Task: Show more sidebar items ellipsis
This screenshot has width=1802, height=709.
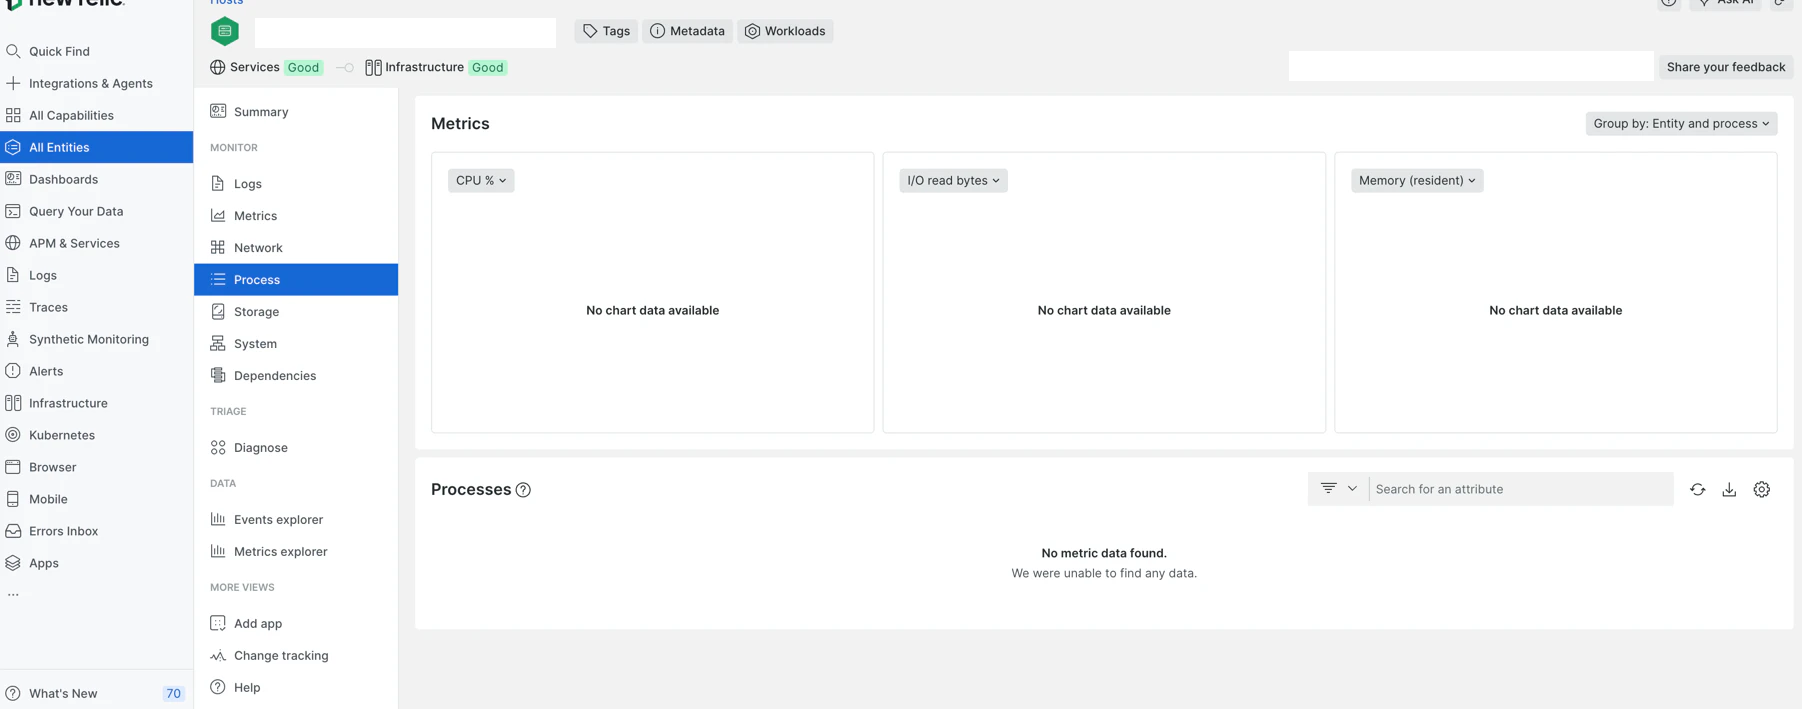Action: (x=13, y=595)
